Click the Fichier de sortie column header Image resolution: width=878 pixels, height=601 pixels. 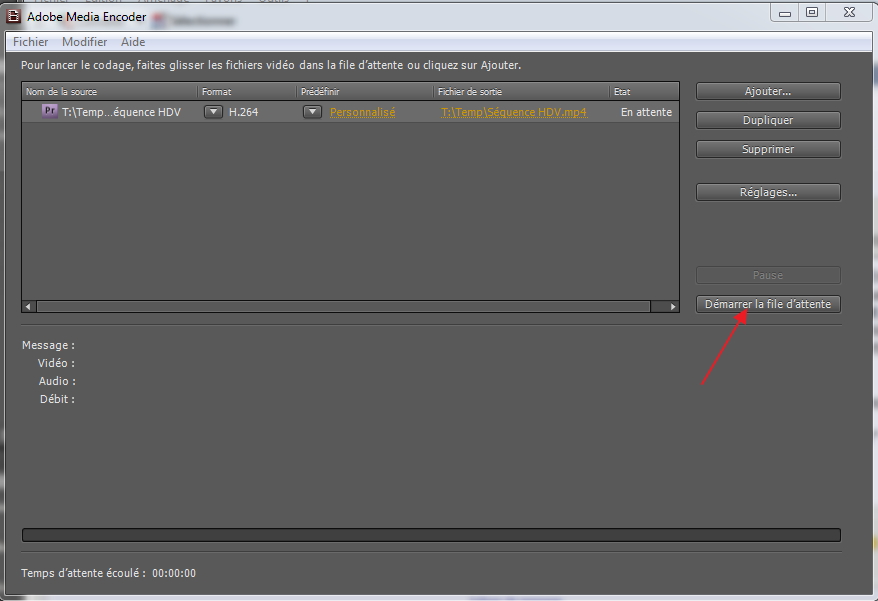click(521, 91)
